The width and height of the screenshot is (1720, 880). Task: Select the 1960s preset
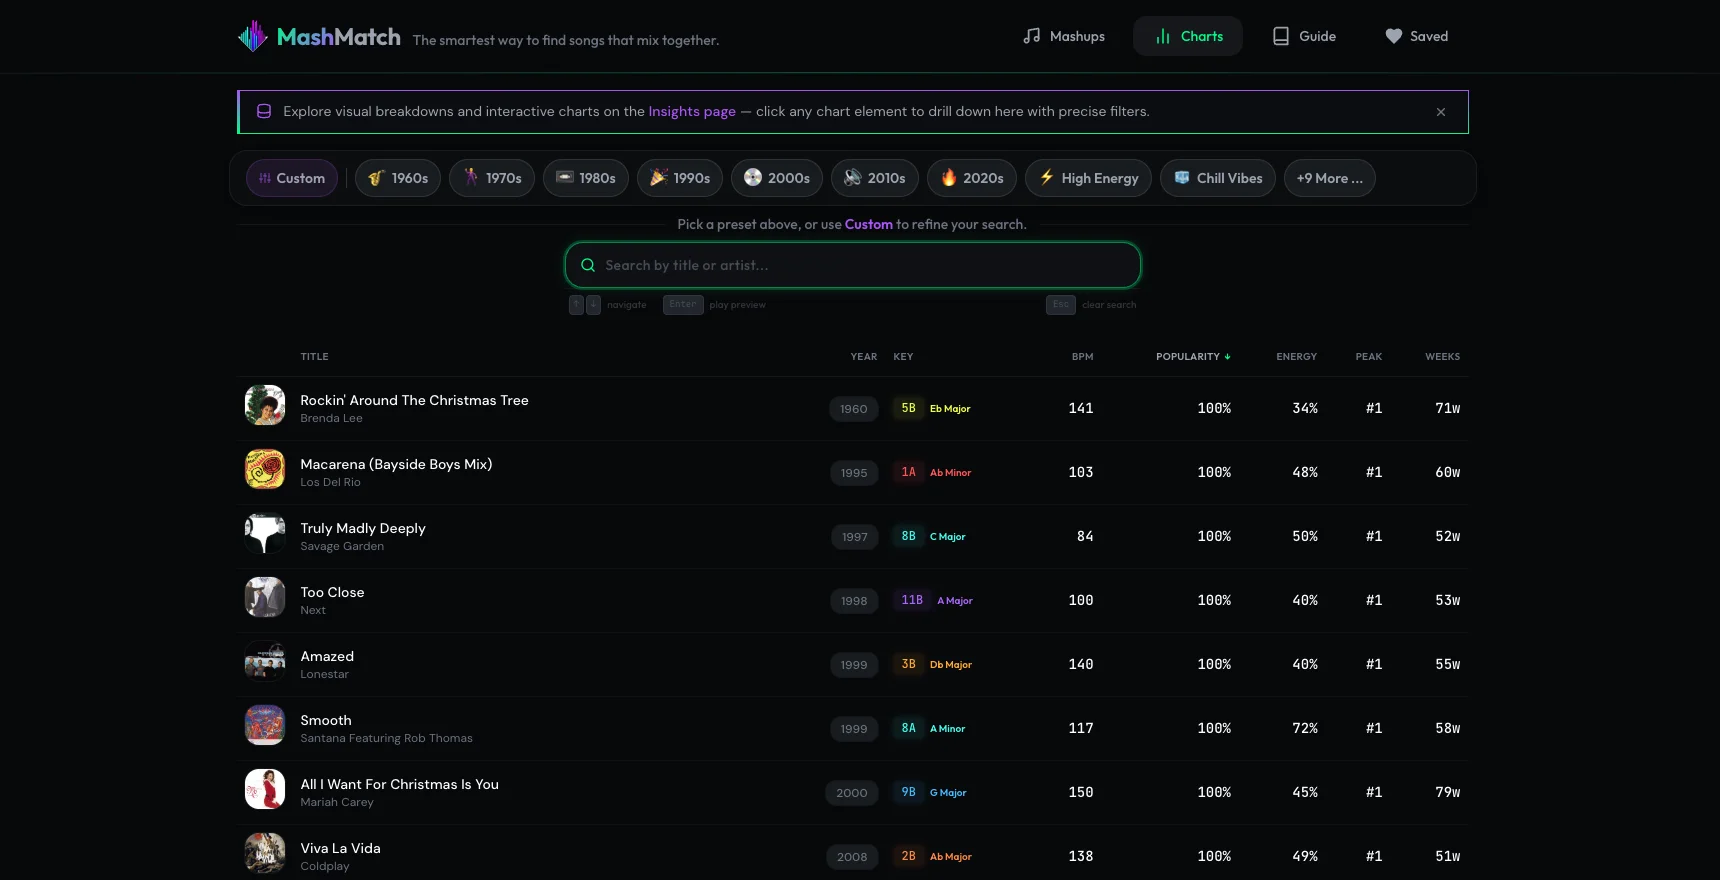click(398, 178)
